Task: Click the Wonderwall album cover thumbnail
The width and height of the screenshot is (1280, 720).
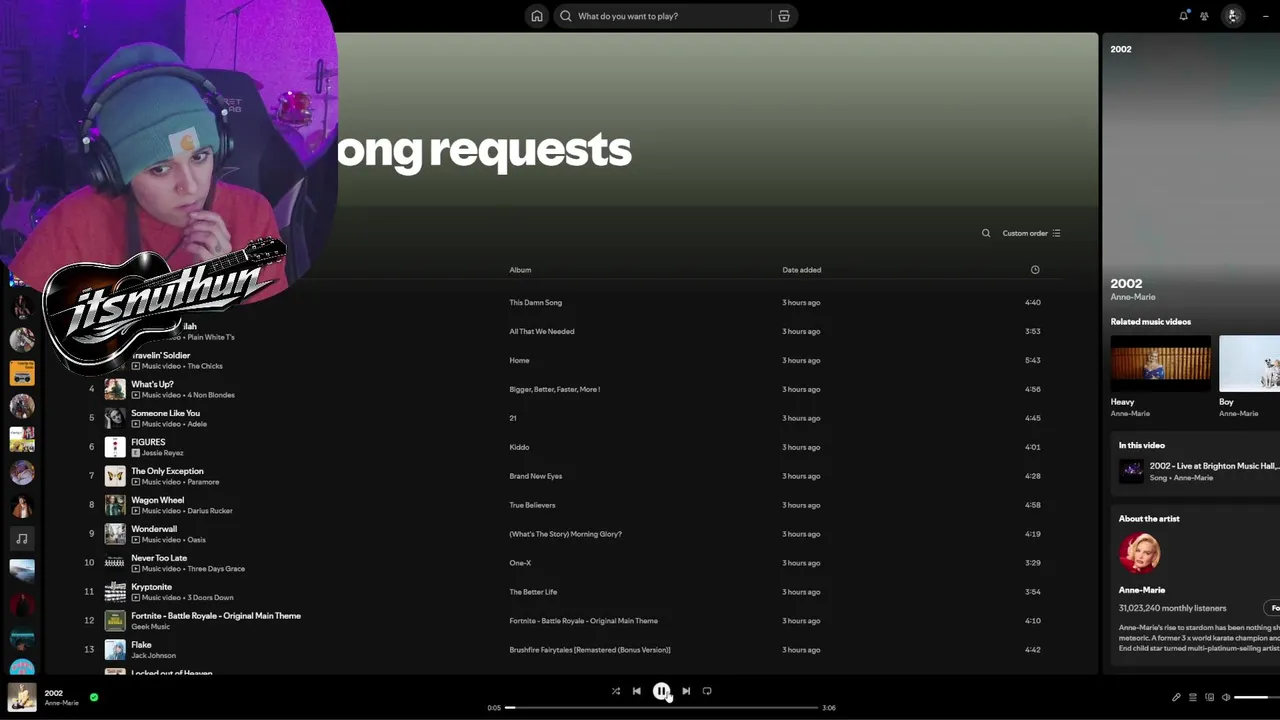Action: point(115,534)
